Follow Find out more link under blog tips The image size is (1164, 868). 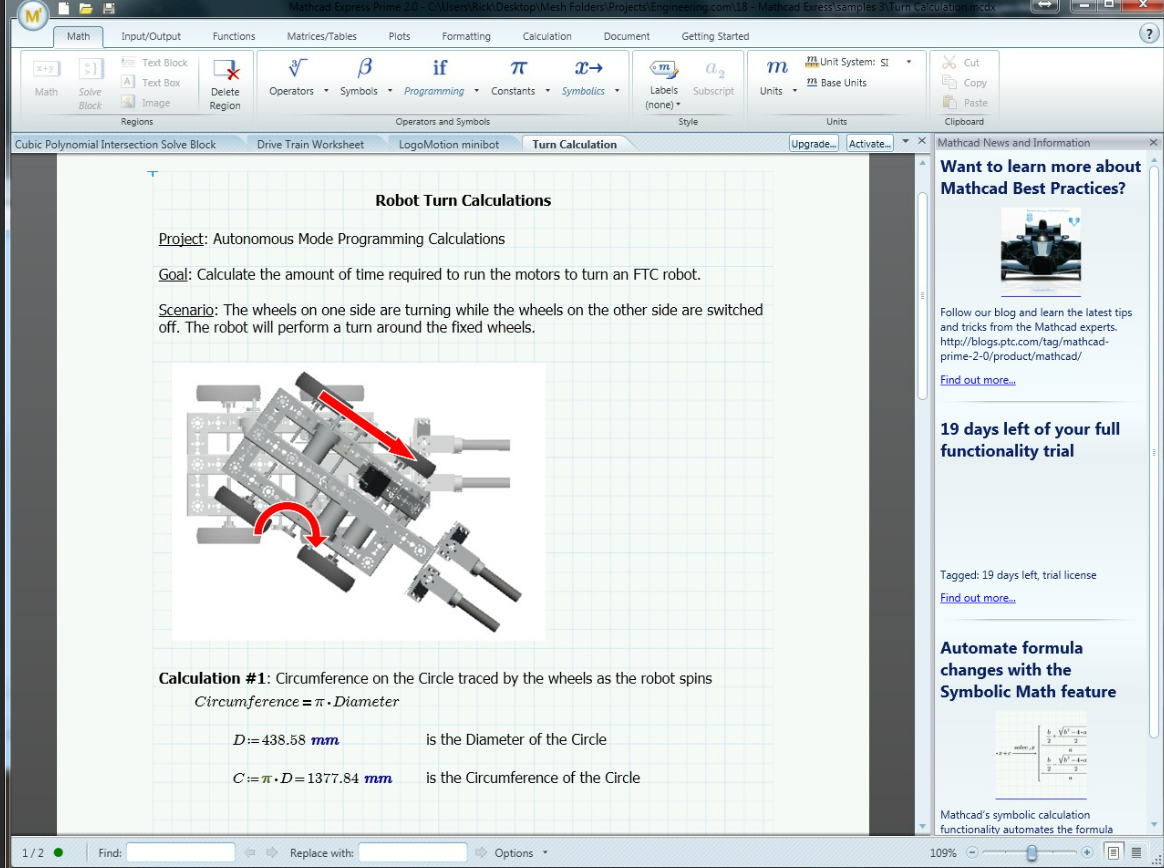click(x=978, y=379)
